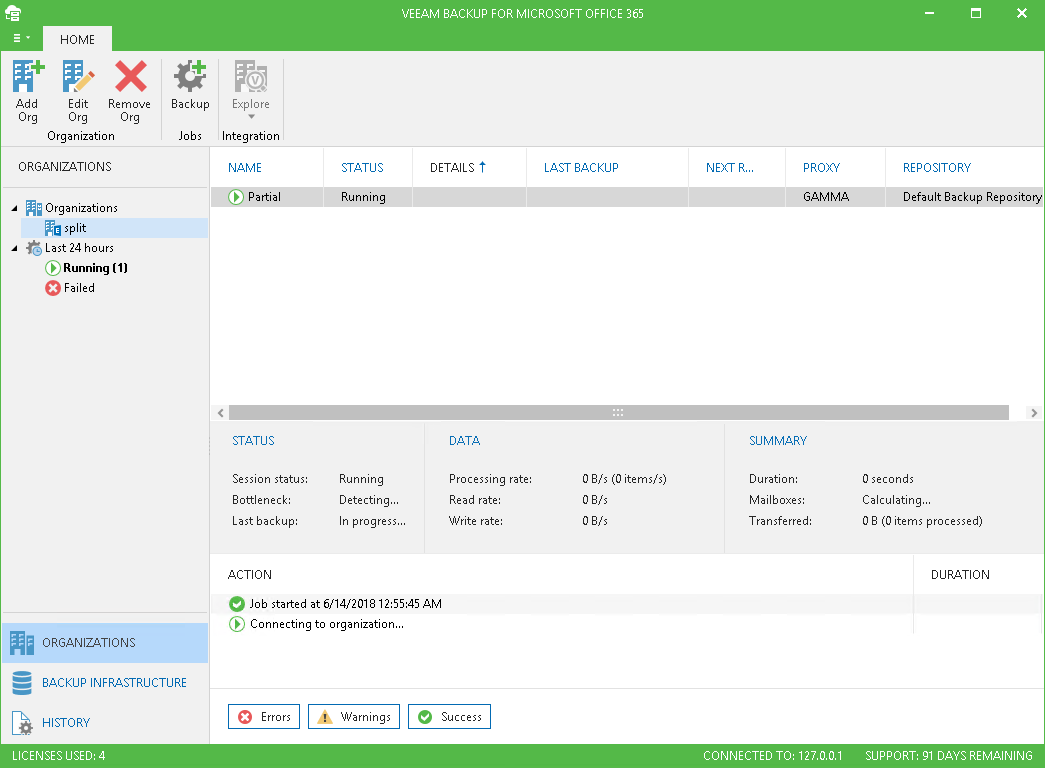
Task: Show Failed jobs in tree
Action: (x=79, y=288)
